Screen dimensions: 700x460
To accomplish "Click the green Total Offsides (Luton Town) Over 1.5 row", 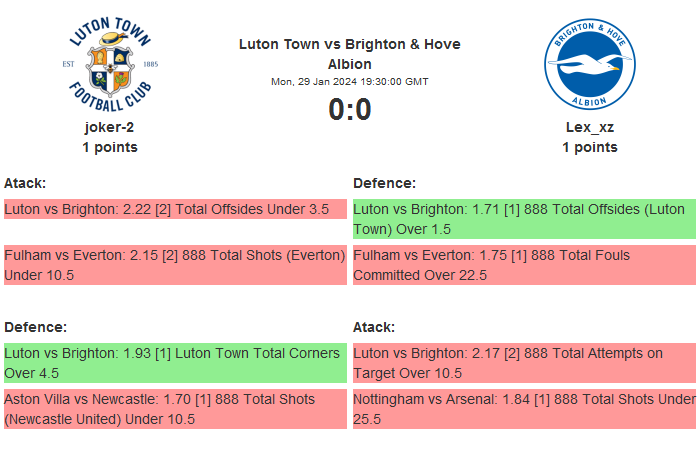I will pos(524,219).
